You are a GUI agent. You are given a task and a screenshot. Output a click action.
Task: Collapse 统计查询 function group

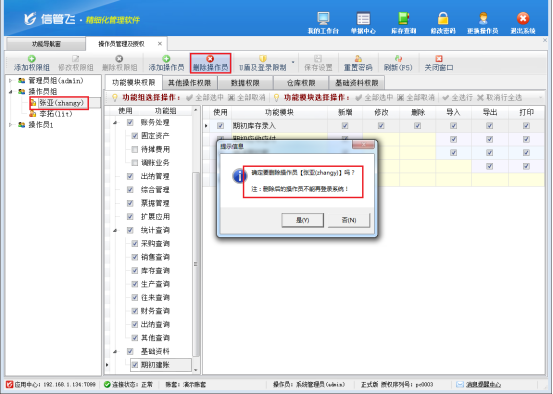115,231
